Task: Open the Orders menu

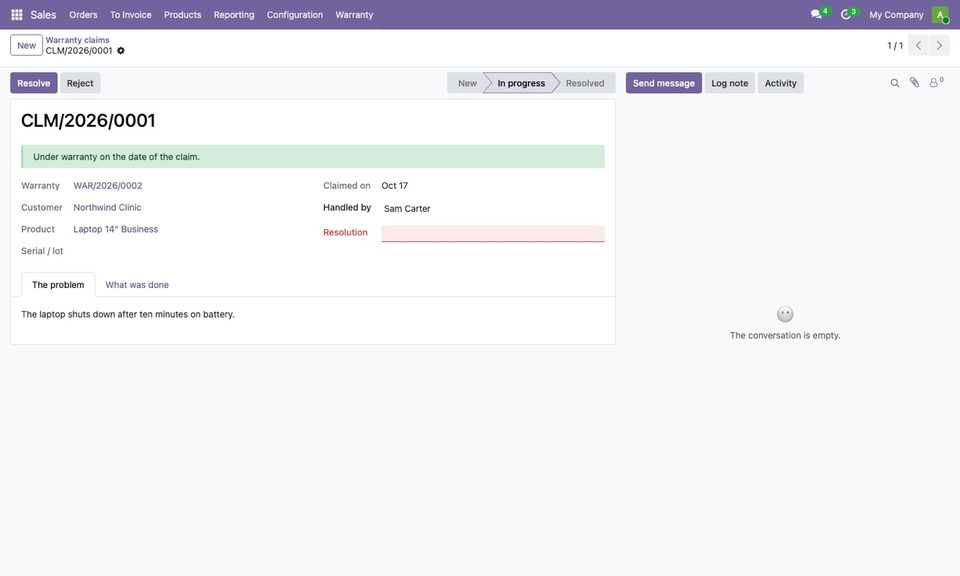Action: pyautogui.click(x=83, y=15)
